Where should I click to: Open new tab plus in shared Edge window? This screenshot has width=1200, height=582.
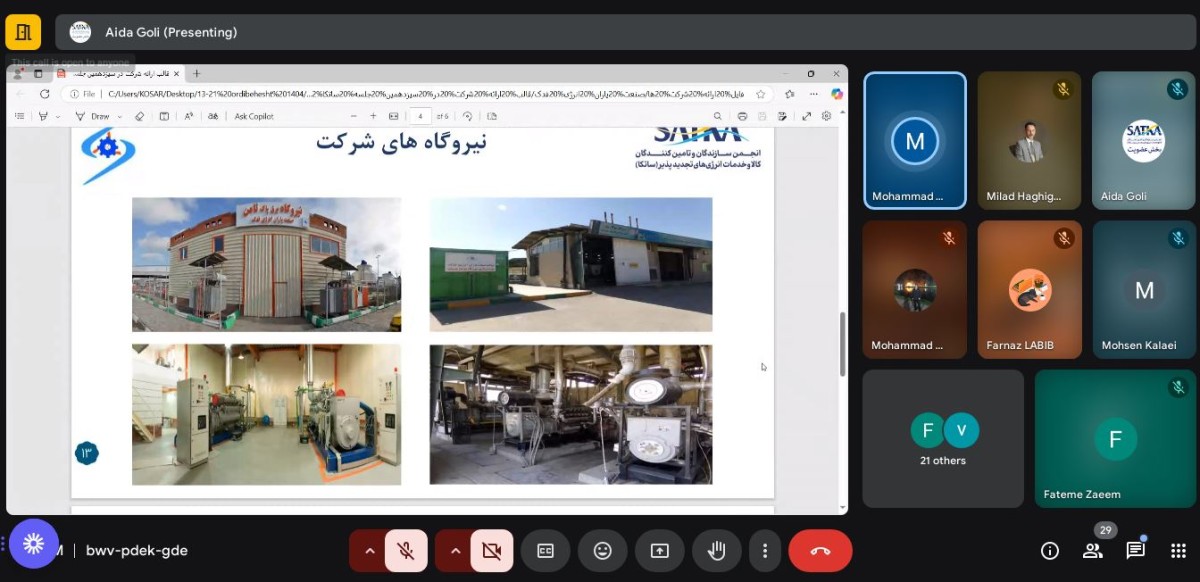click(x=197, y=73)
